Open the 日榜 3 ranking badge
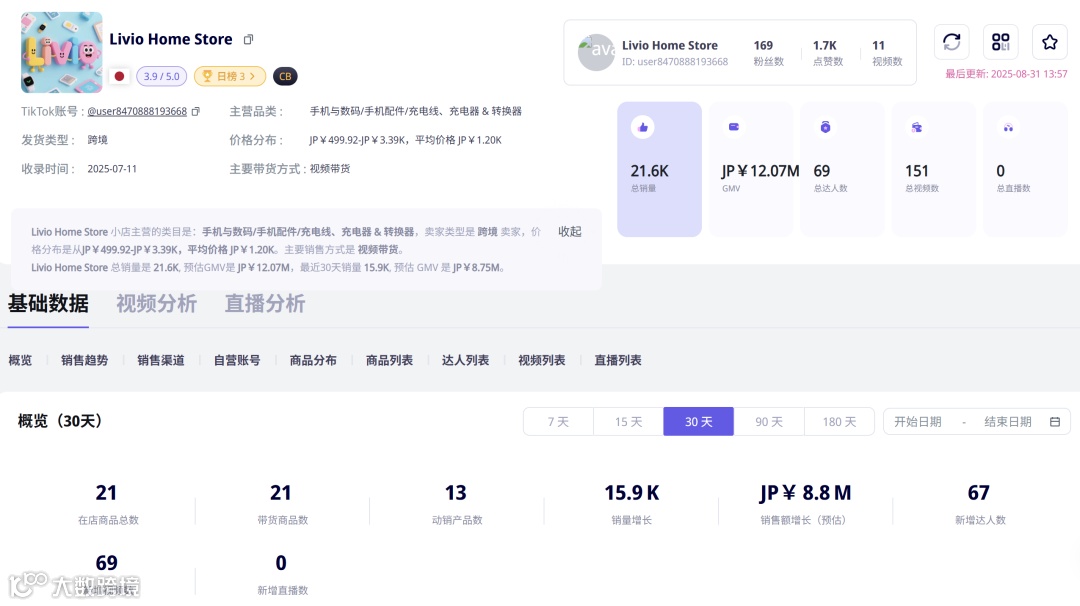Screen dimensions: 1080x606 [229, 76]
